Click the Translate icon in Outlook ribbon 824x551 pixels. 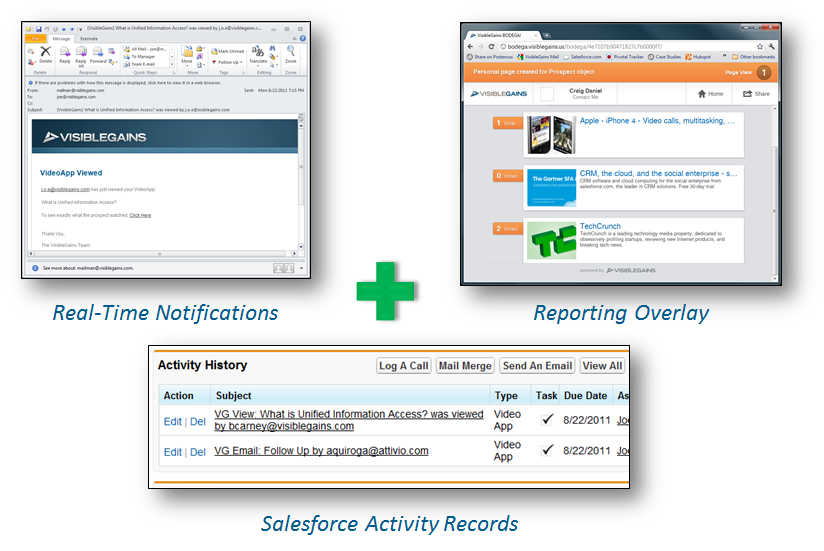[x=258, y=51]
